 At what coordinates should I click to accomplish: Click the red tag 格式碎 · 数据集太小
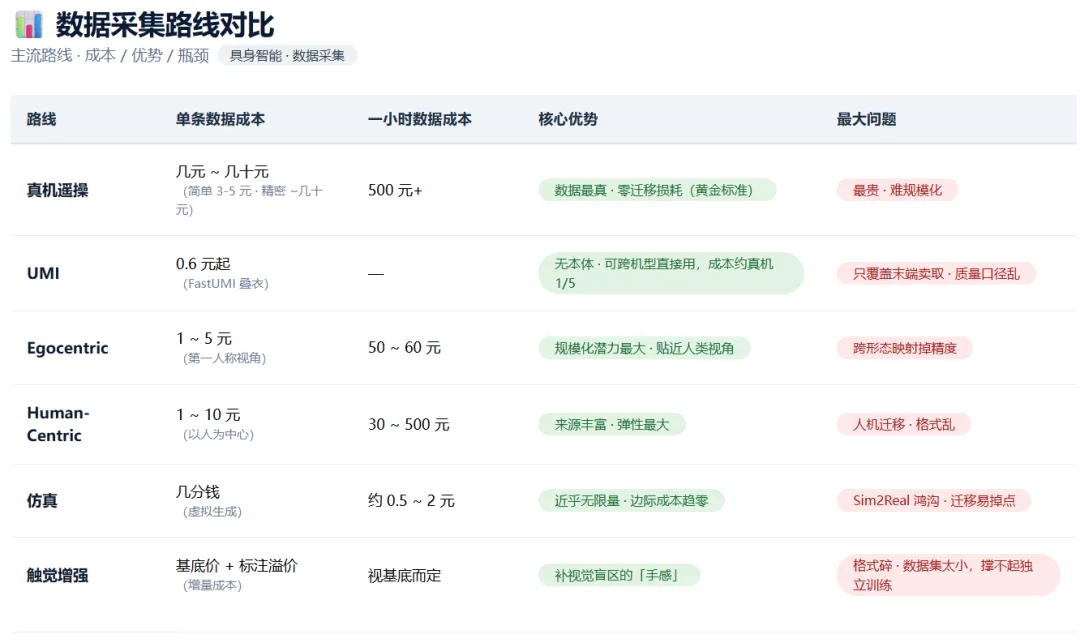[948, 575]
